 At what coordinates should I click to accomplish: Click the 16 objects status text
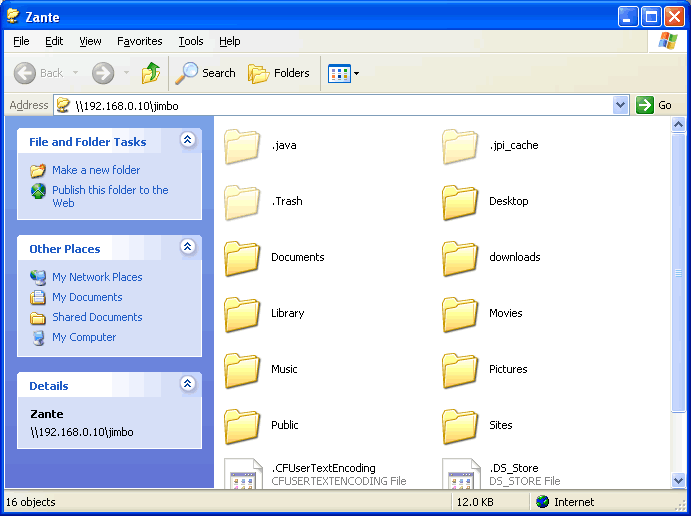click(30, 502)
